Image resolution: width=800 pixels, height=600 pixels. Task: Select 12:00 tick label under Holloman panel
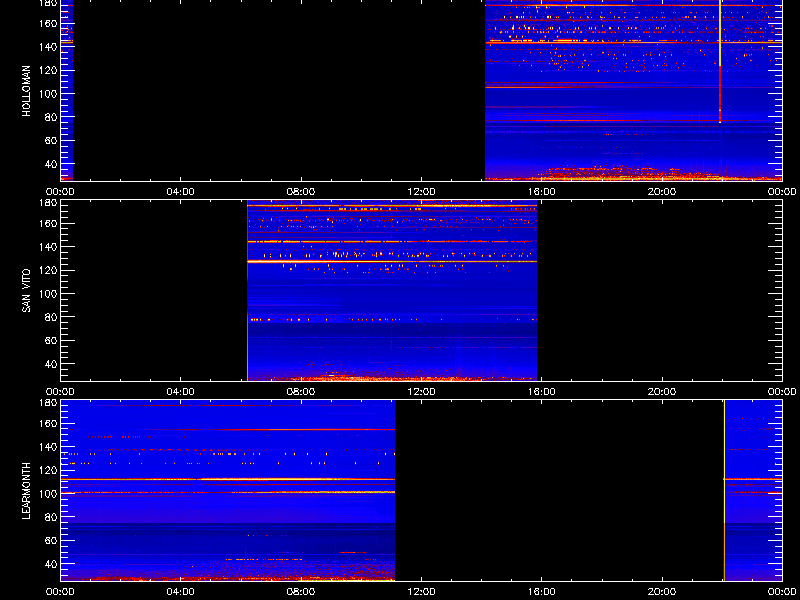click(x=421, y=192)
